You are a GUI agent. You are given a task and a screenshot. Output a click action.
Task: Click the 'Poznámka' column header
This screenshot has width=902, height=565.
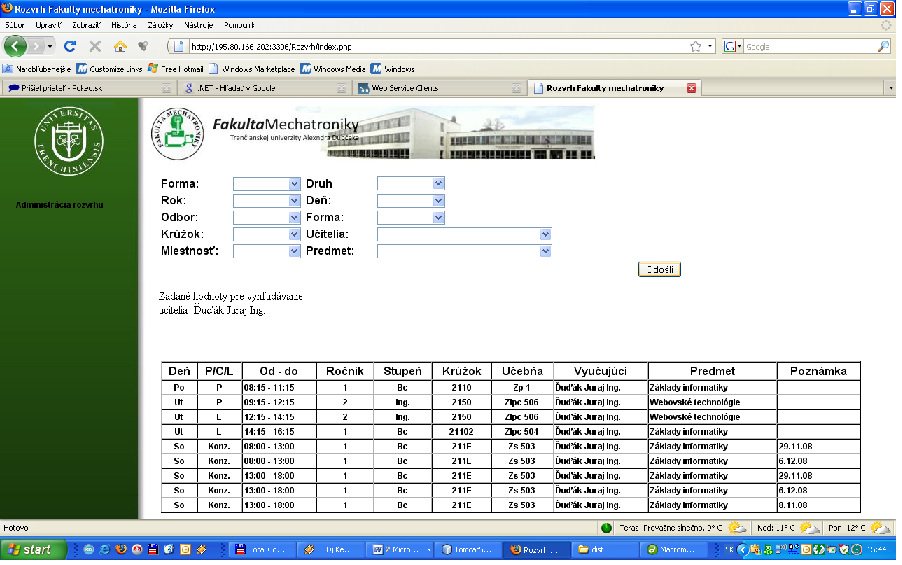coord(819,371)
